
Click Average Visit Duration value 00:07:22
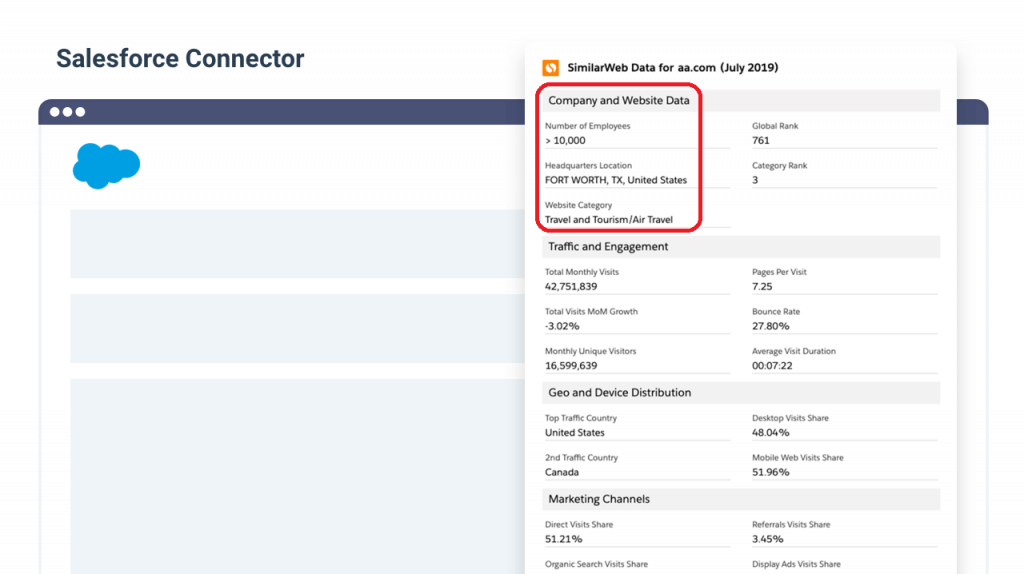click(x=772, y=366)
